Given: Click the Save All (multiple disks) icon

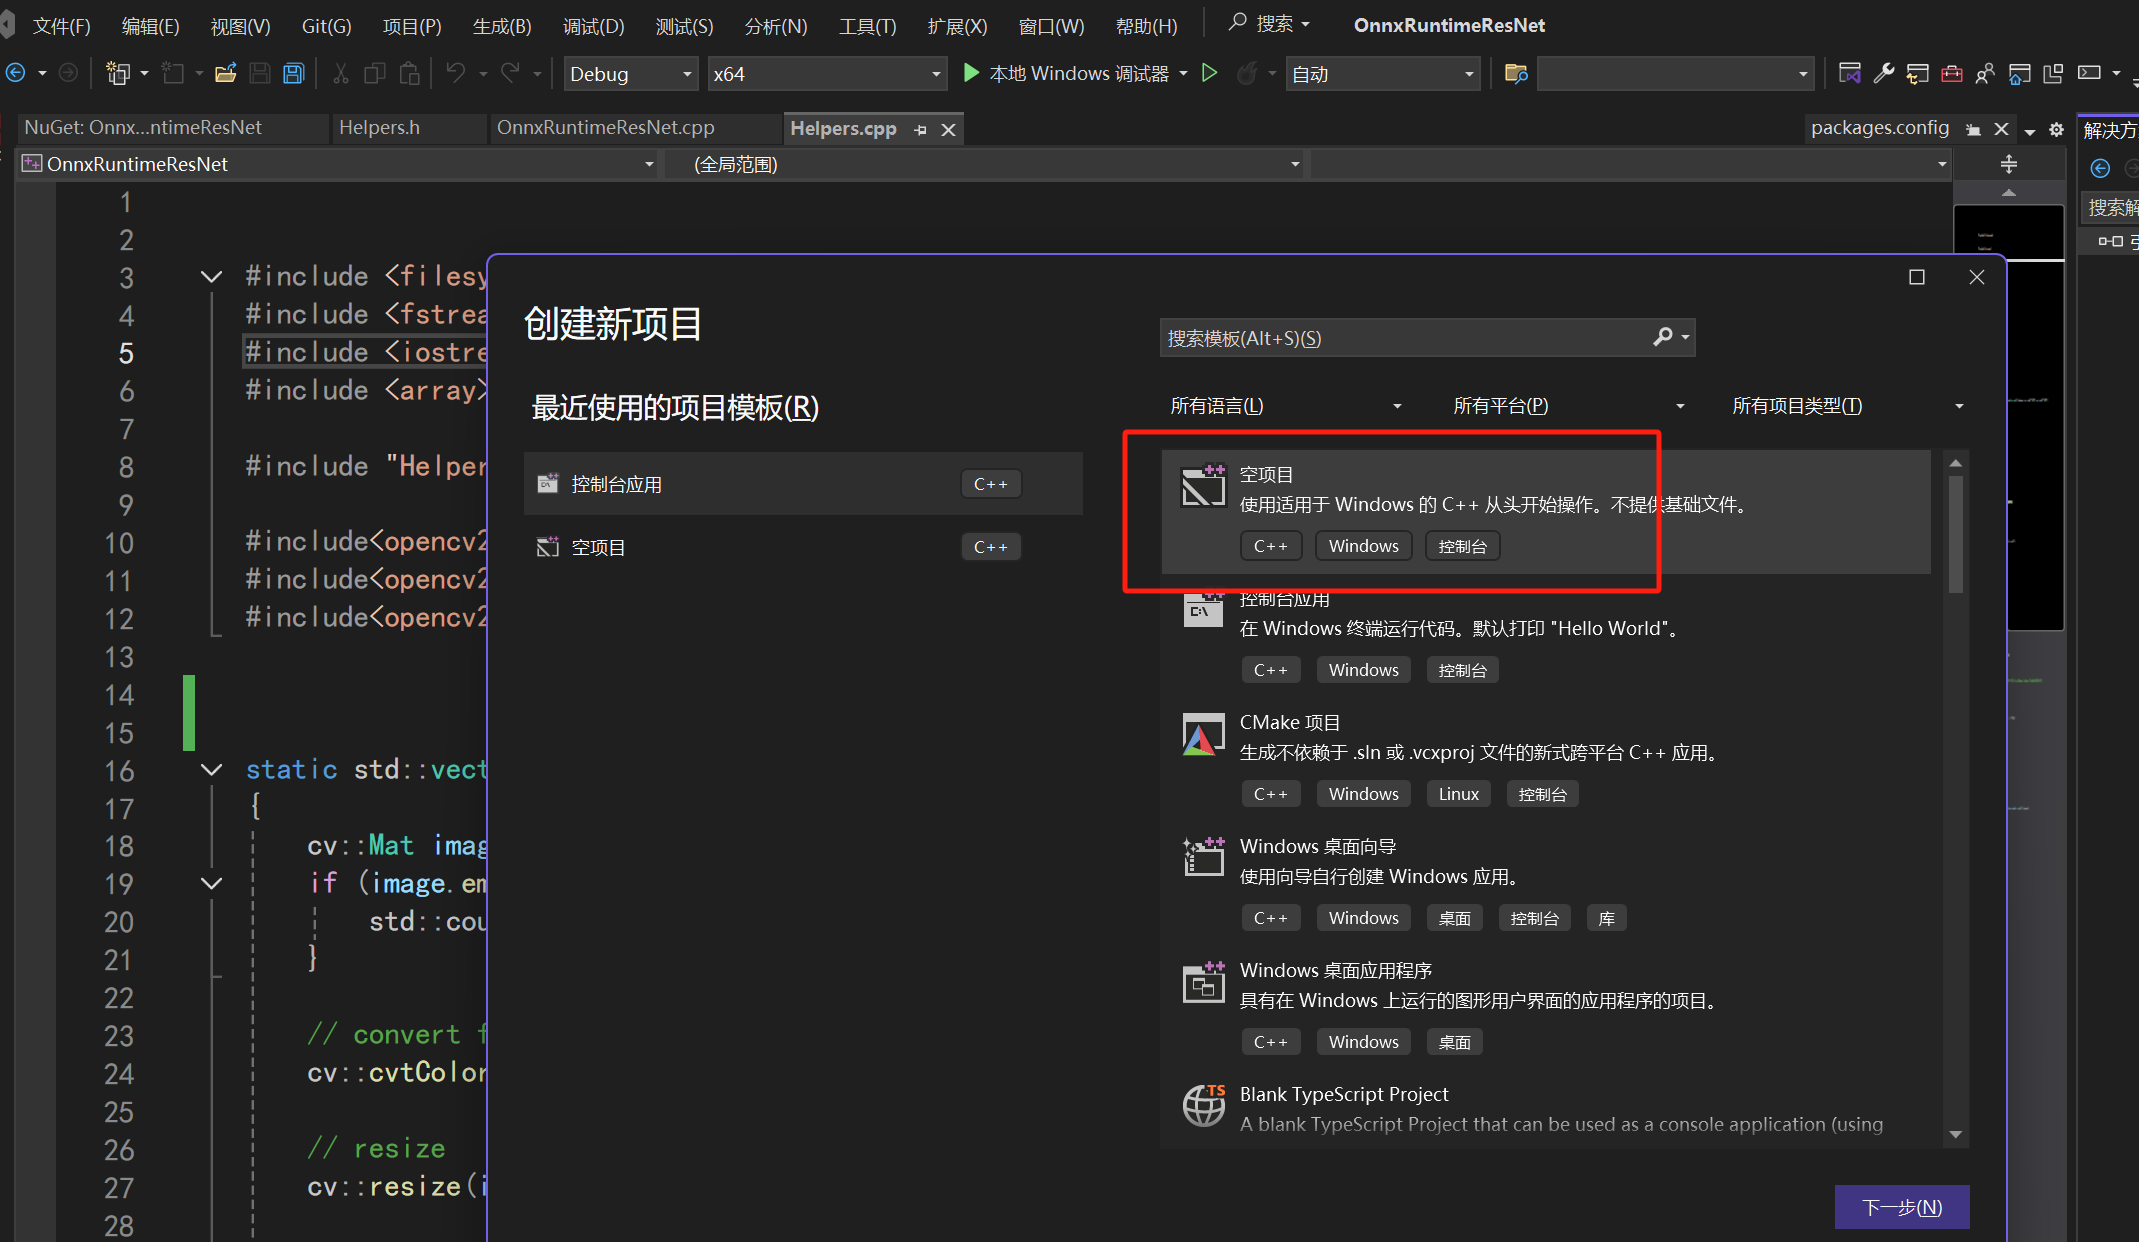Looking at the screenshot, I should (x=294, y=73).
